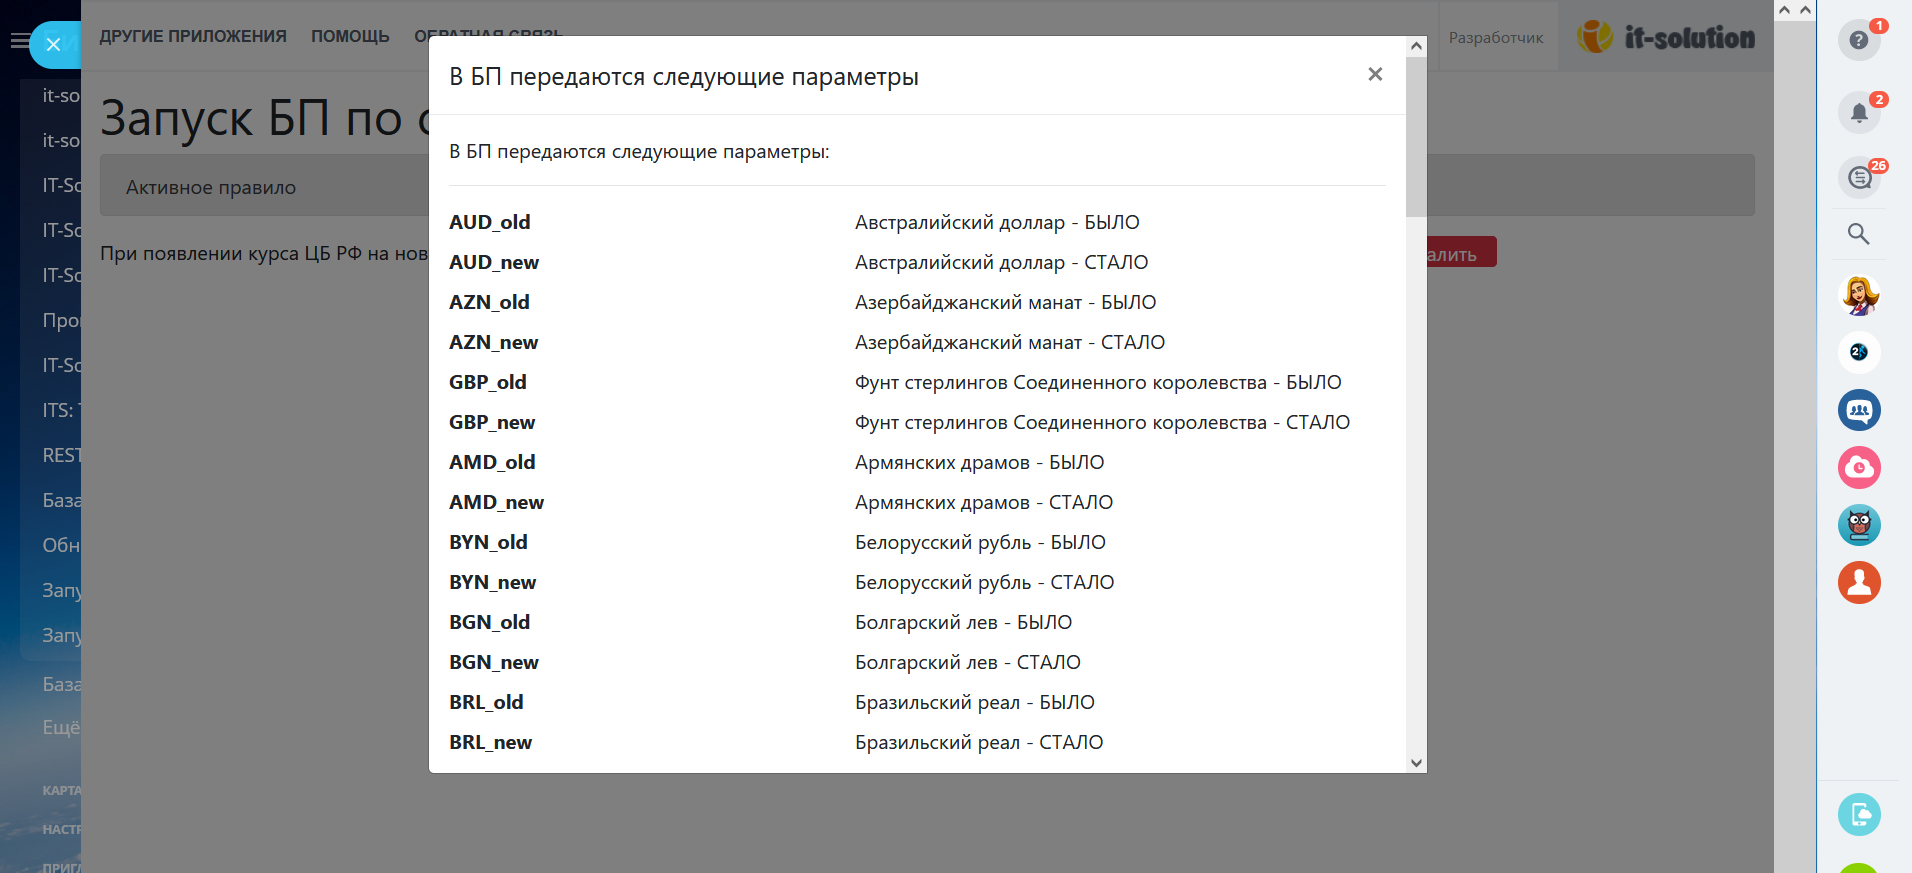The width and height of the screenshot is (1912, 873).
Task: Open ДРУГИЕ ПРИЛОЖЕНИЯ menu
Action: tap(193, 37)
